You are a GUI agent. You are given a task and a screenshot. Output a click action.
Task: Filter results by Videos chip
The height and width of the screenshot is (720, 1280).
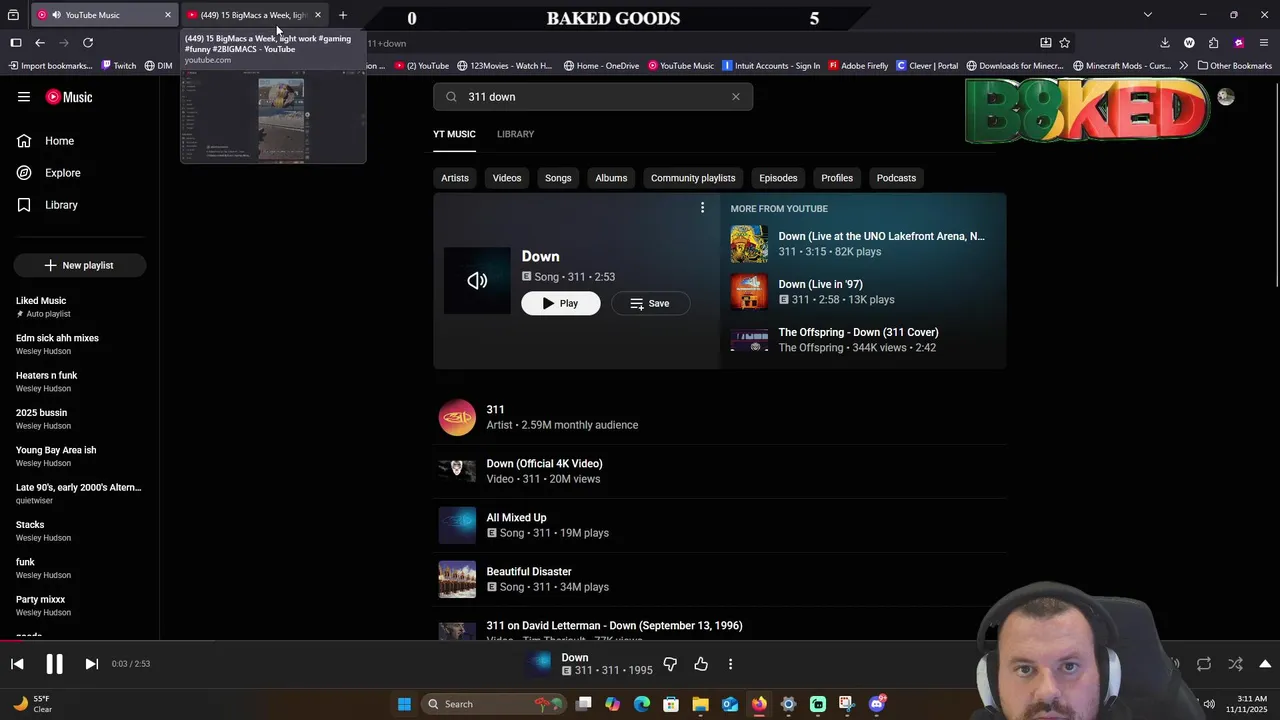pos(507,178)
